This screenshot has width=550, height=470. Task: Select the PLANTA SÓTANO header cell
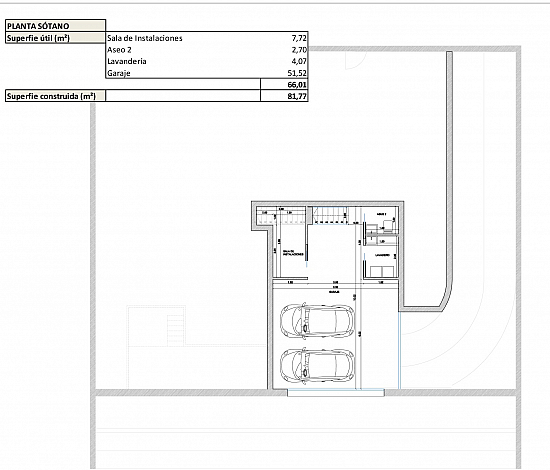(x=55, y=26)
